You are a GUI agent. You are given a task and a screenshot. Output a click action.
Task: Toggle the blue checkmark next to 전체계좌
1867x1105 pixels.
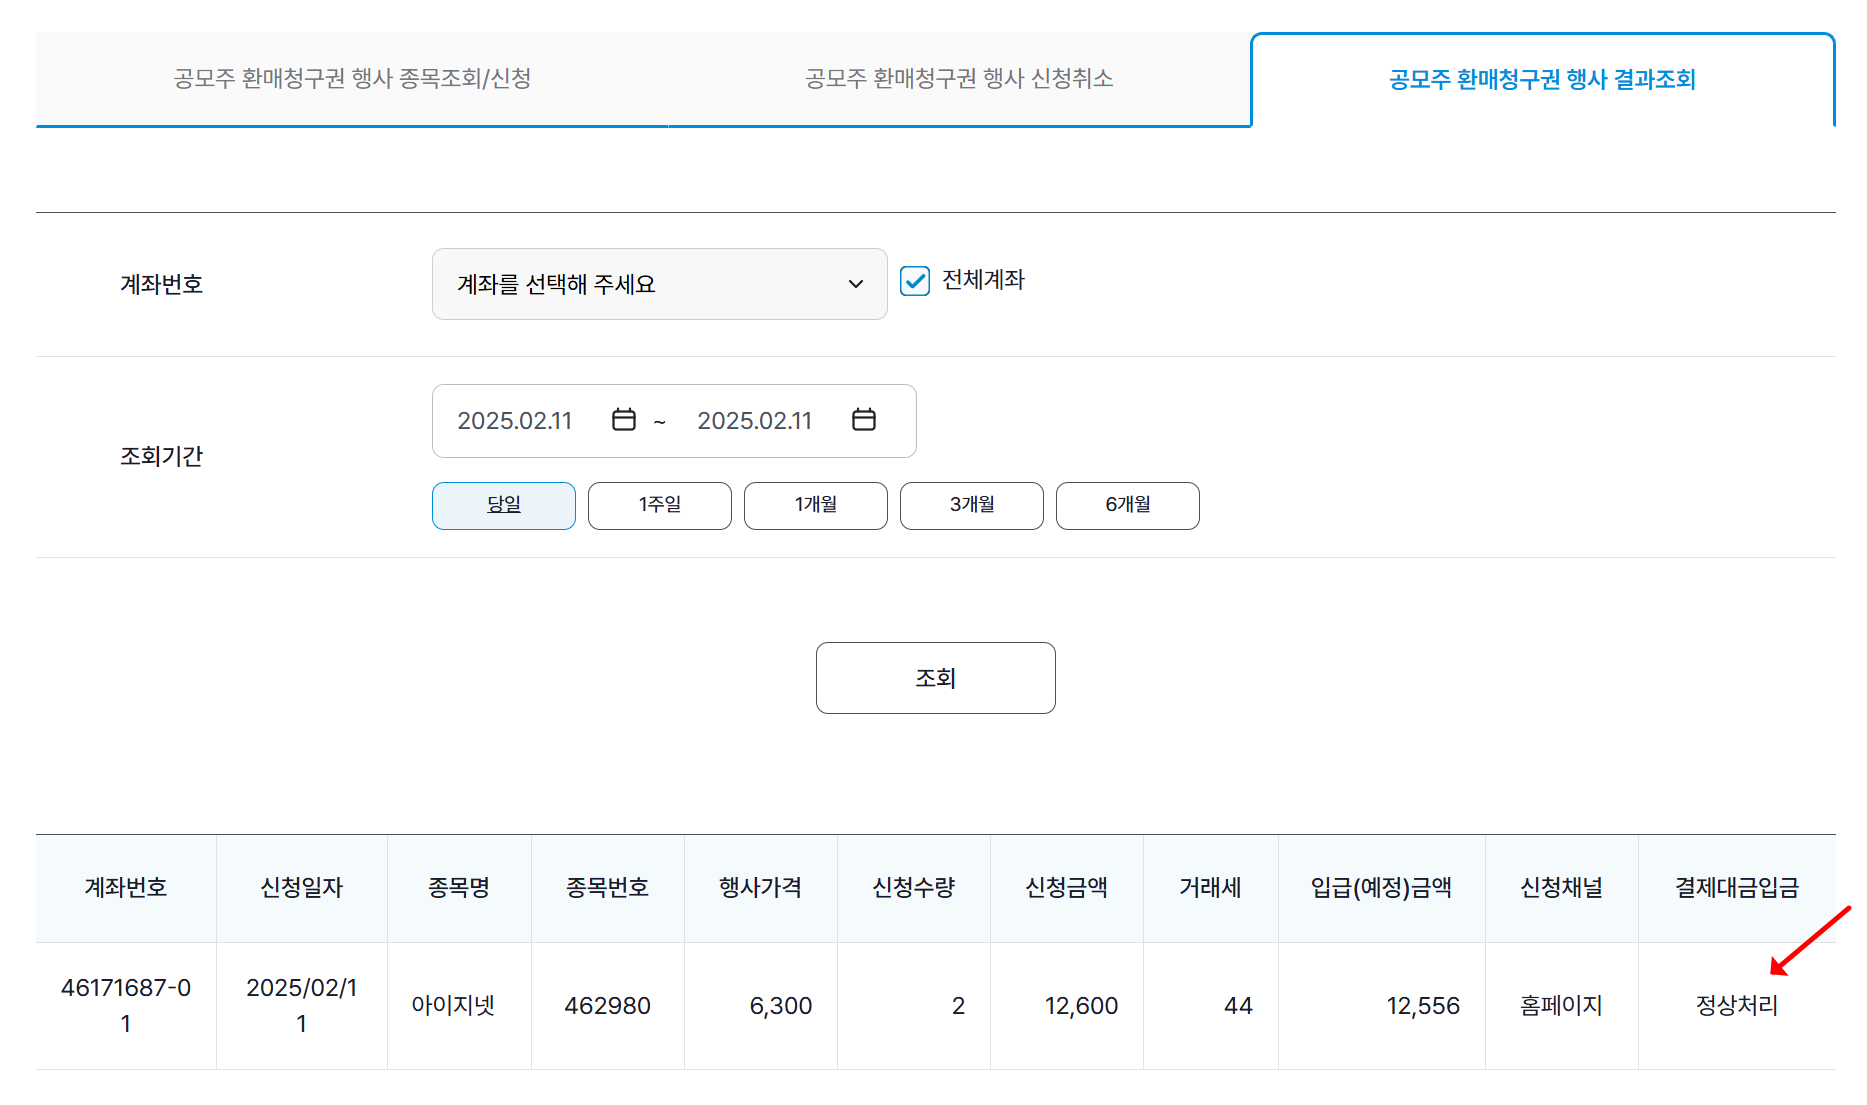[x=915, y=281]
